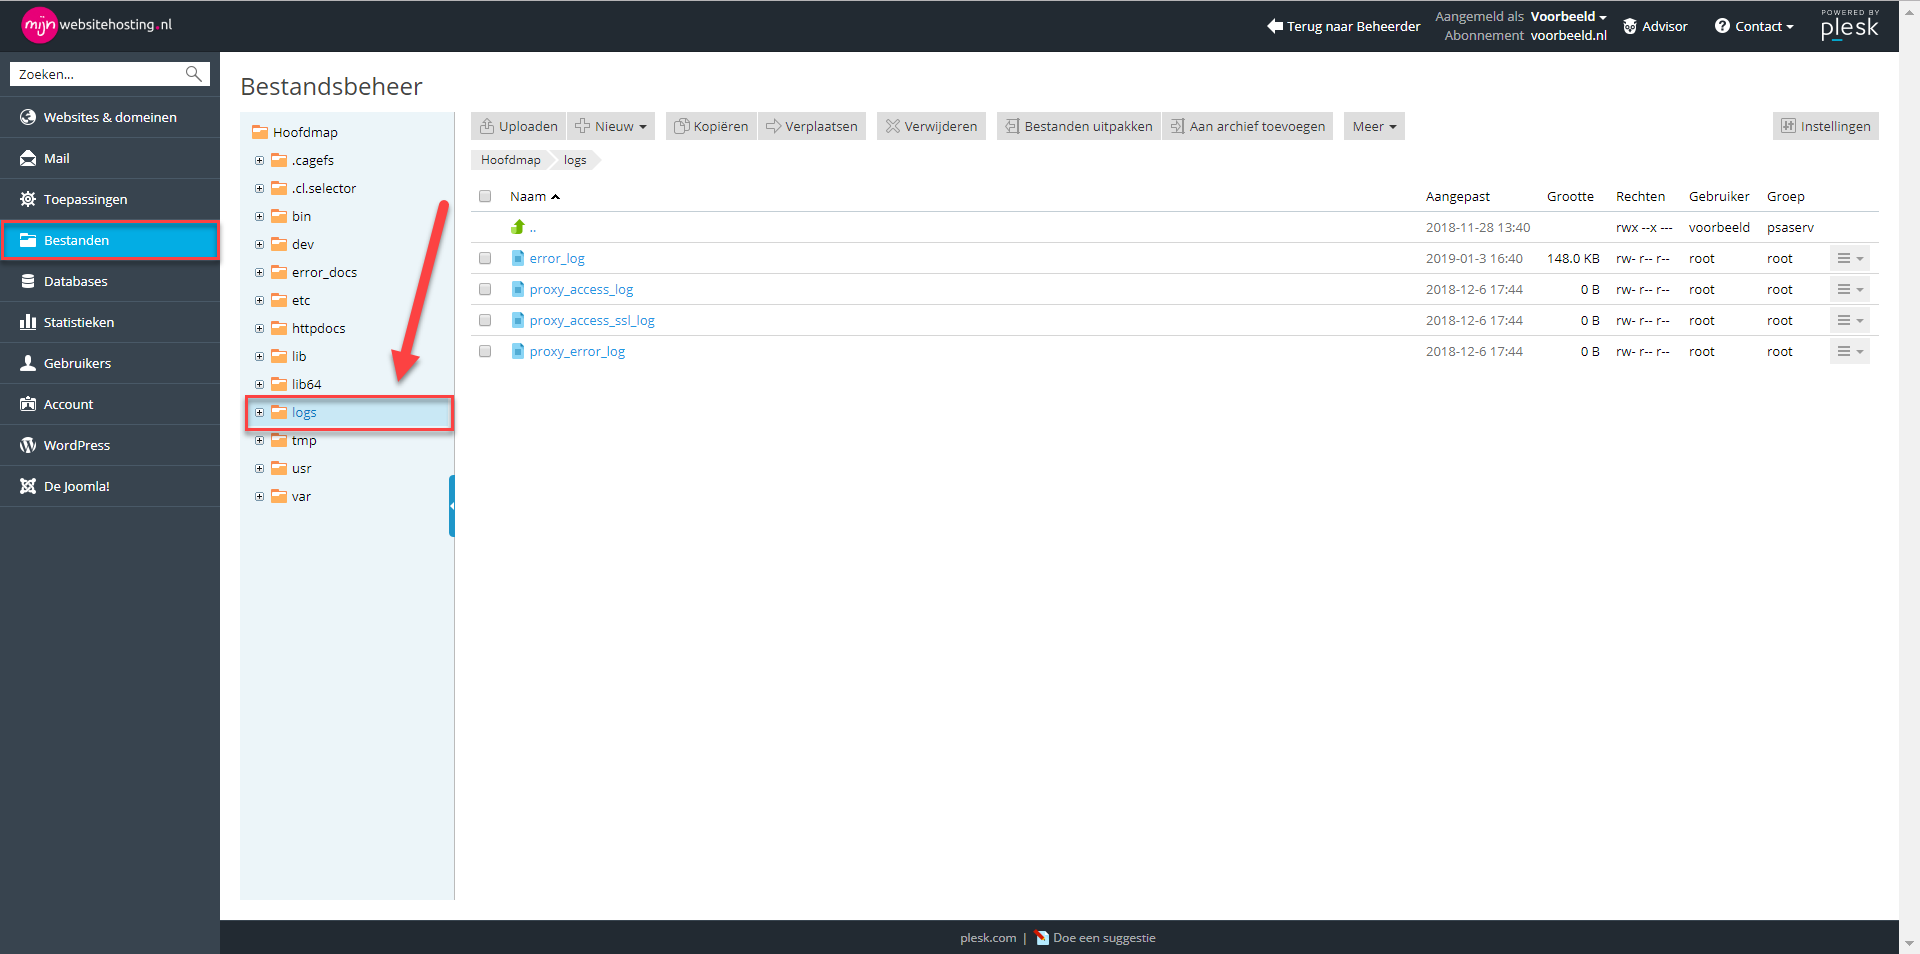The width and height of the screenshot is (1920, 954).
Task: Click the Verplaatsen toolbar button
Action: coord(812,126)
